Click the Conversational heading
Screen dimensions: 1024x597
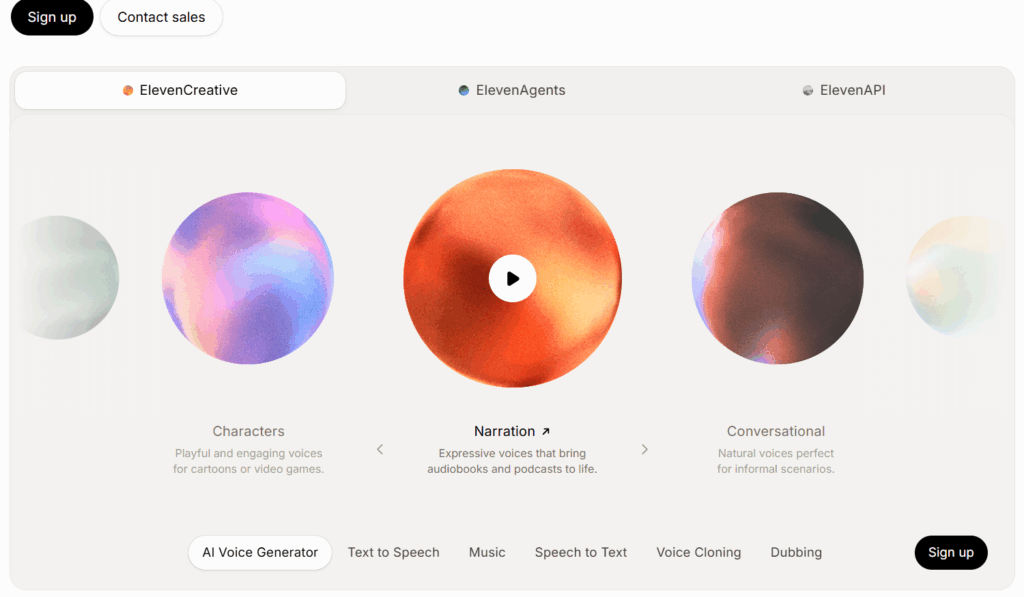pos(776,431)
